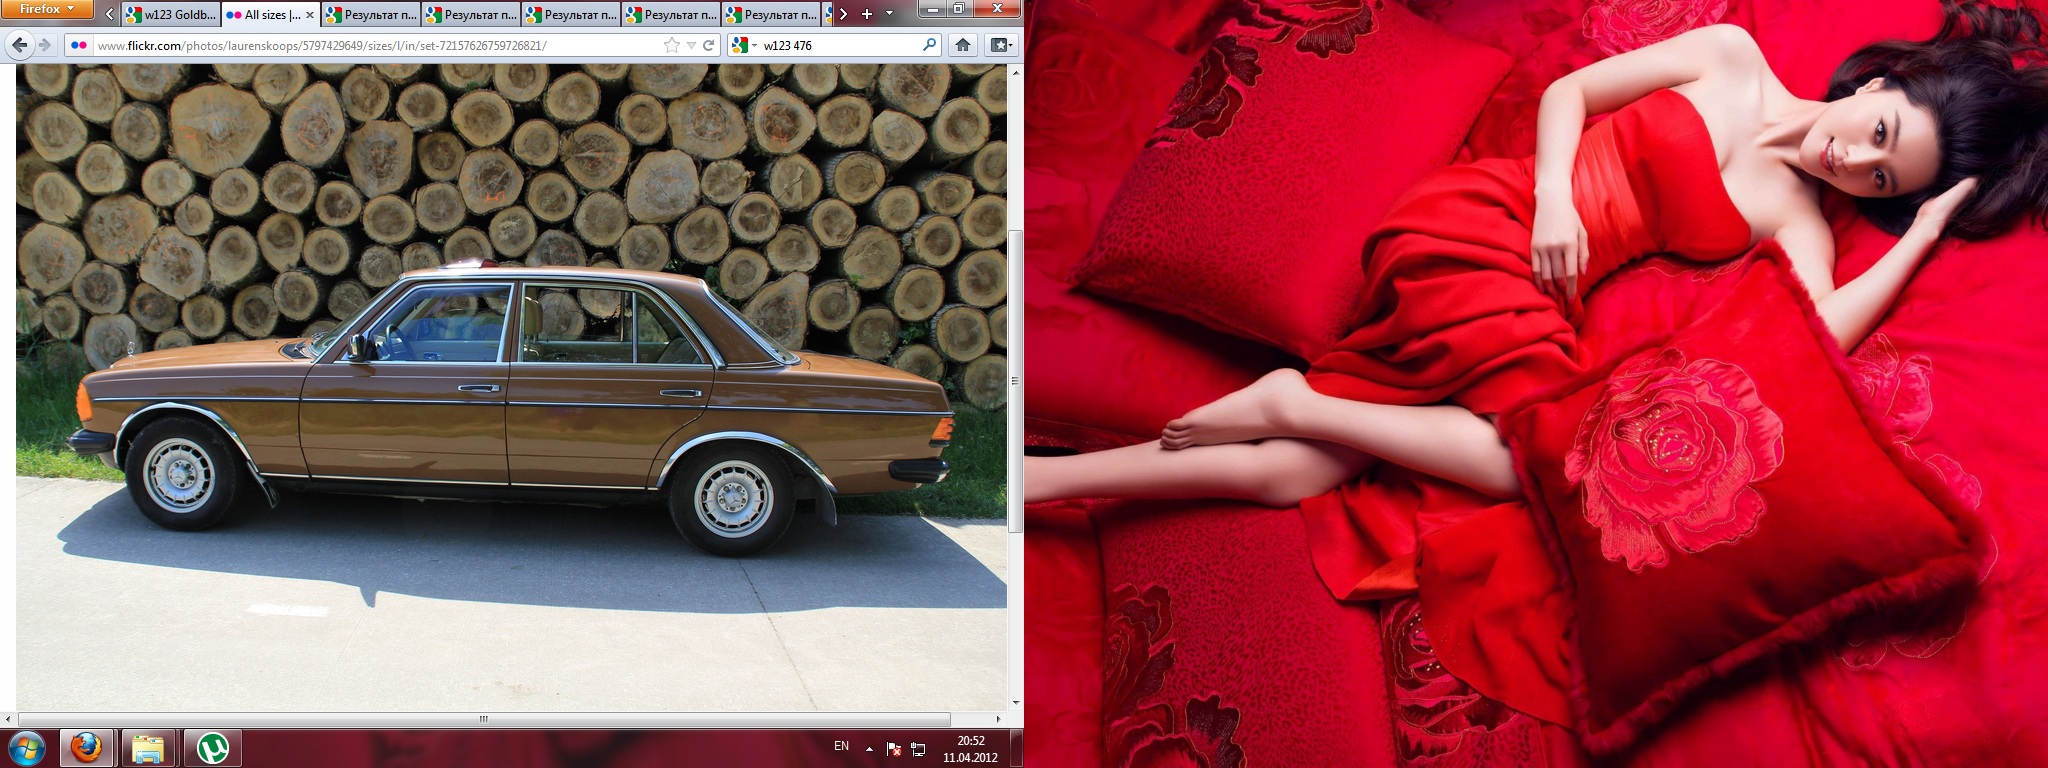Run search with magnifier icon
2048x768 pixels.
pos(929,45)
